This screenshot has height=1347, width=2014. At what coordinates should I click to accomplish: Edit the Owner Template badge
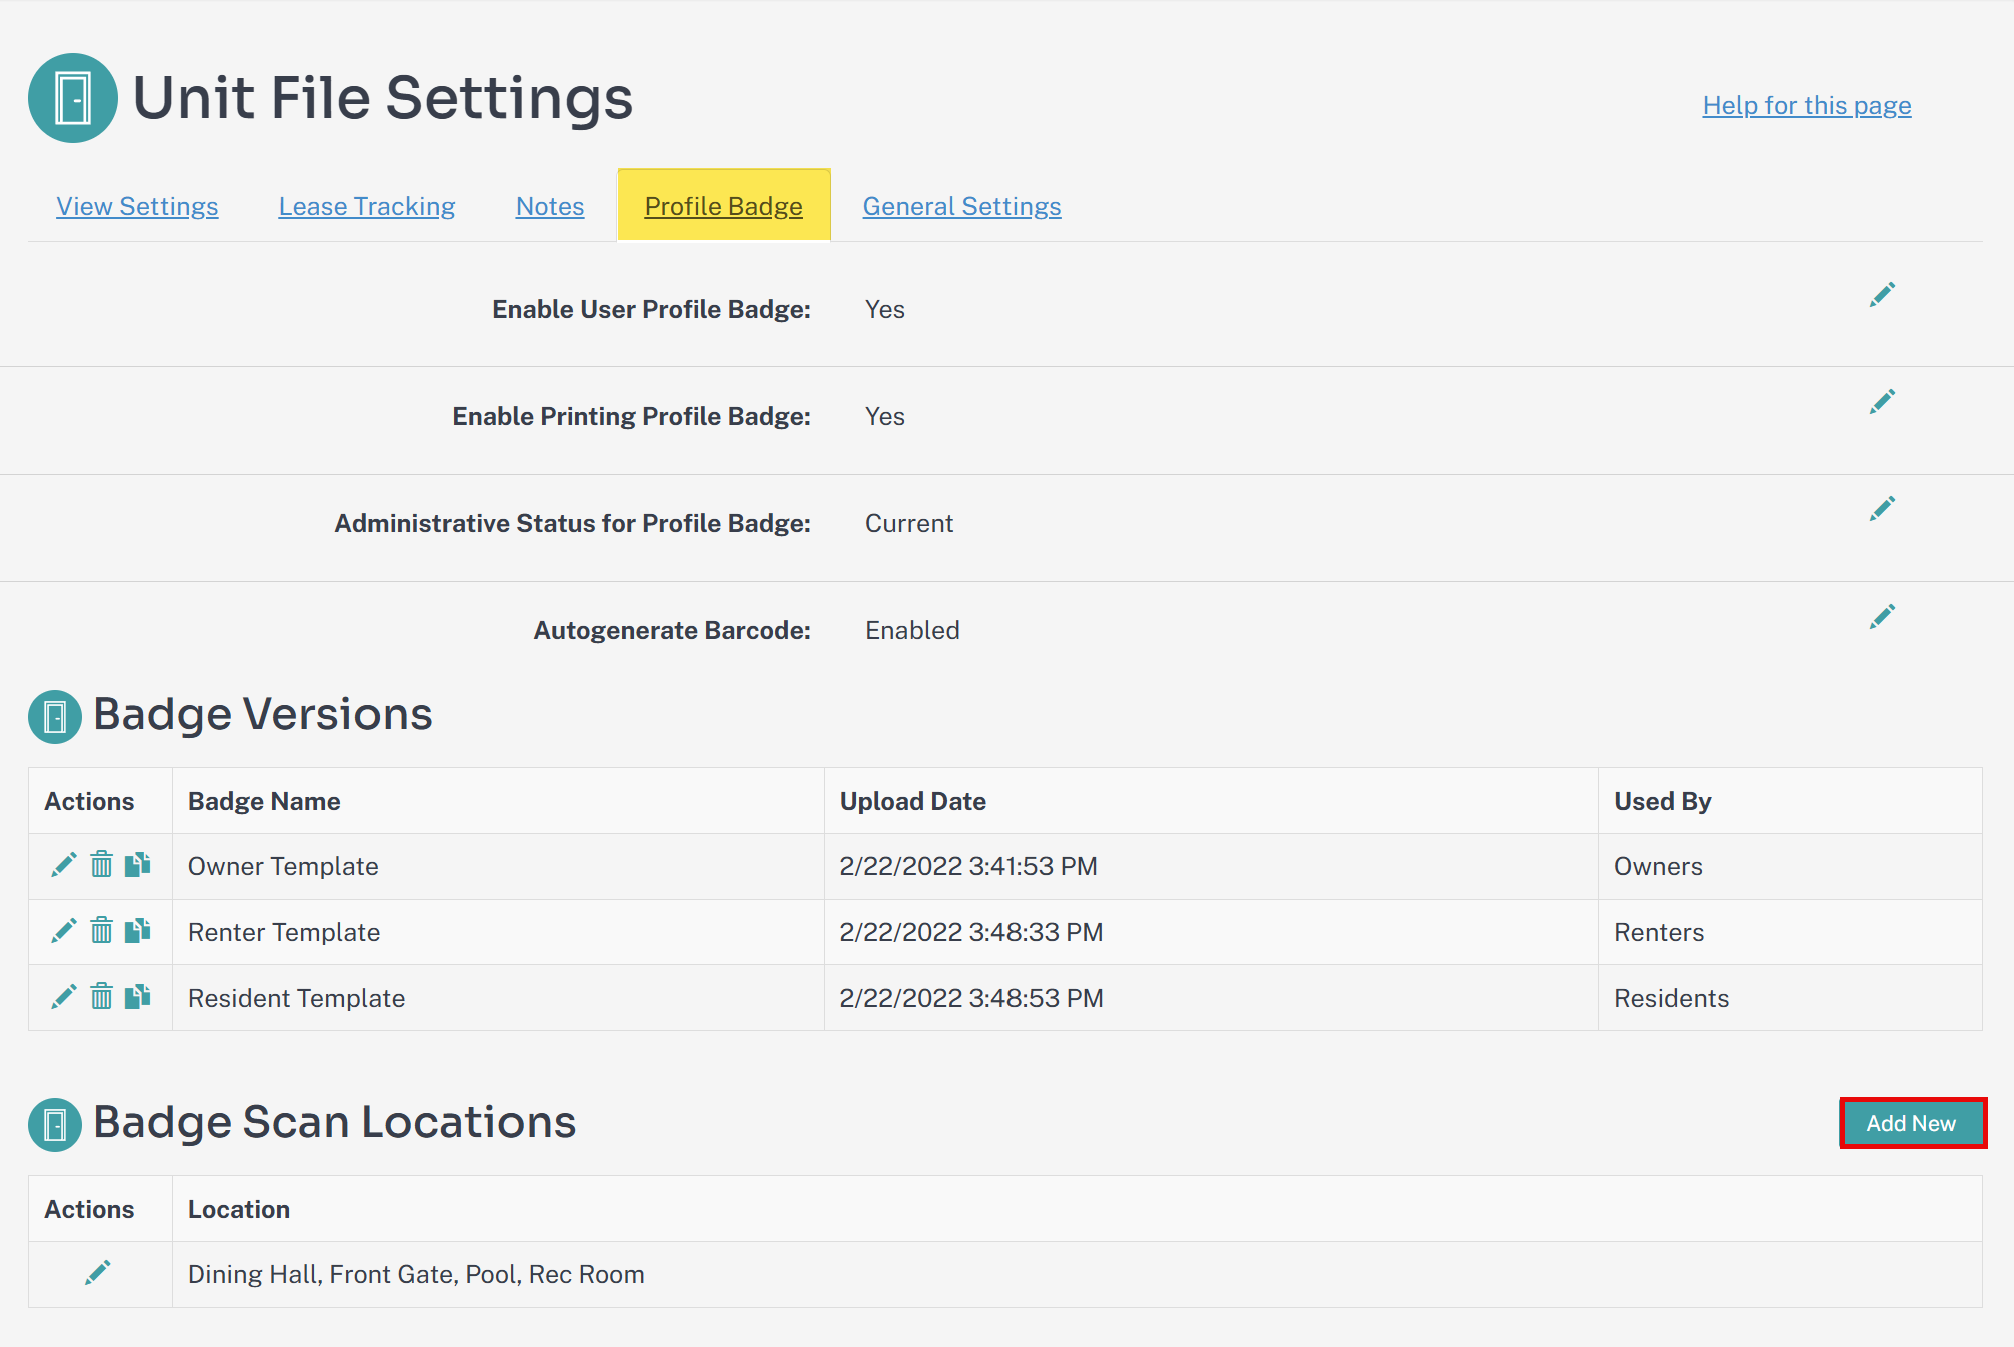(x=64, y=865)
